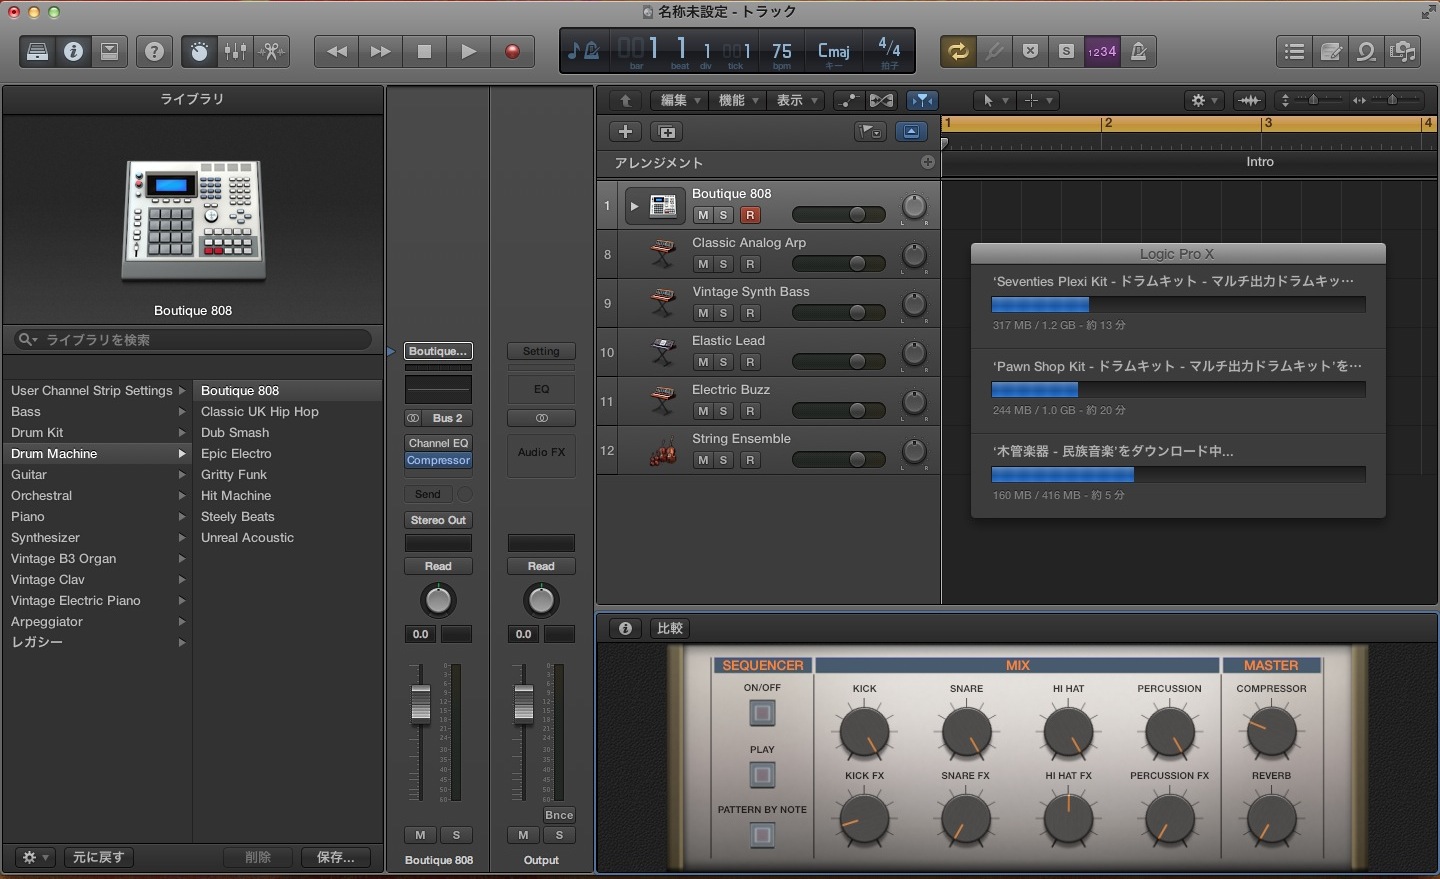Open the Quick Help question mark

coord(154,52)
